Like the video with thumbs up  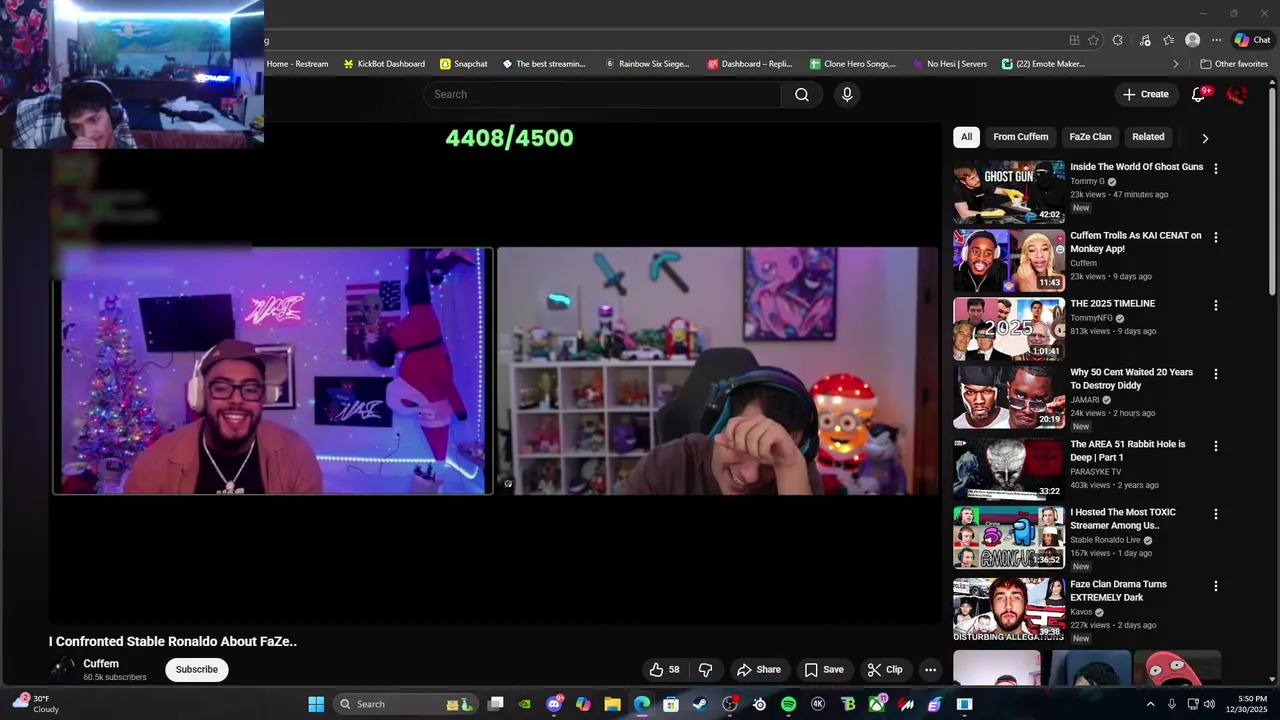(664, 670)
